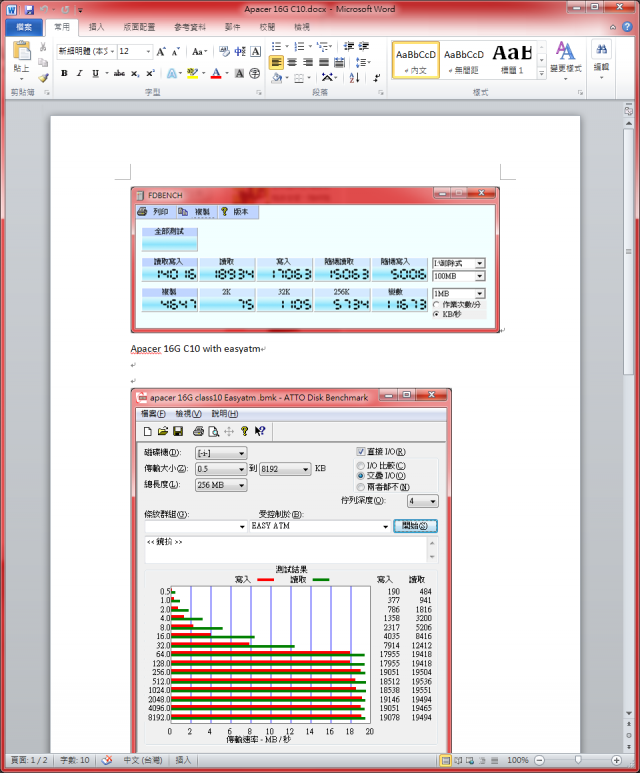Image resolution: width=640 pixels, height=774 pixels.
Task: Click the proofing errors status icon
Action: 107,760
